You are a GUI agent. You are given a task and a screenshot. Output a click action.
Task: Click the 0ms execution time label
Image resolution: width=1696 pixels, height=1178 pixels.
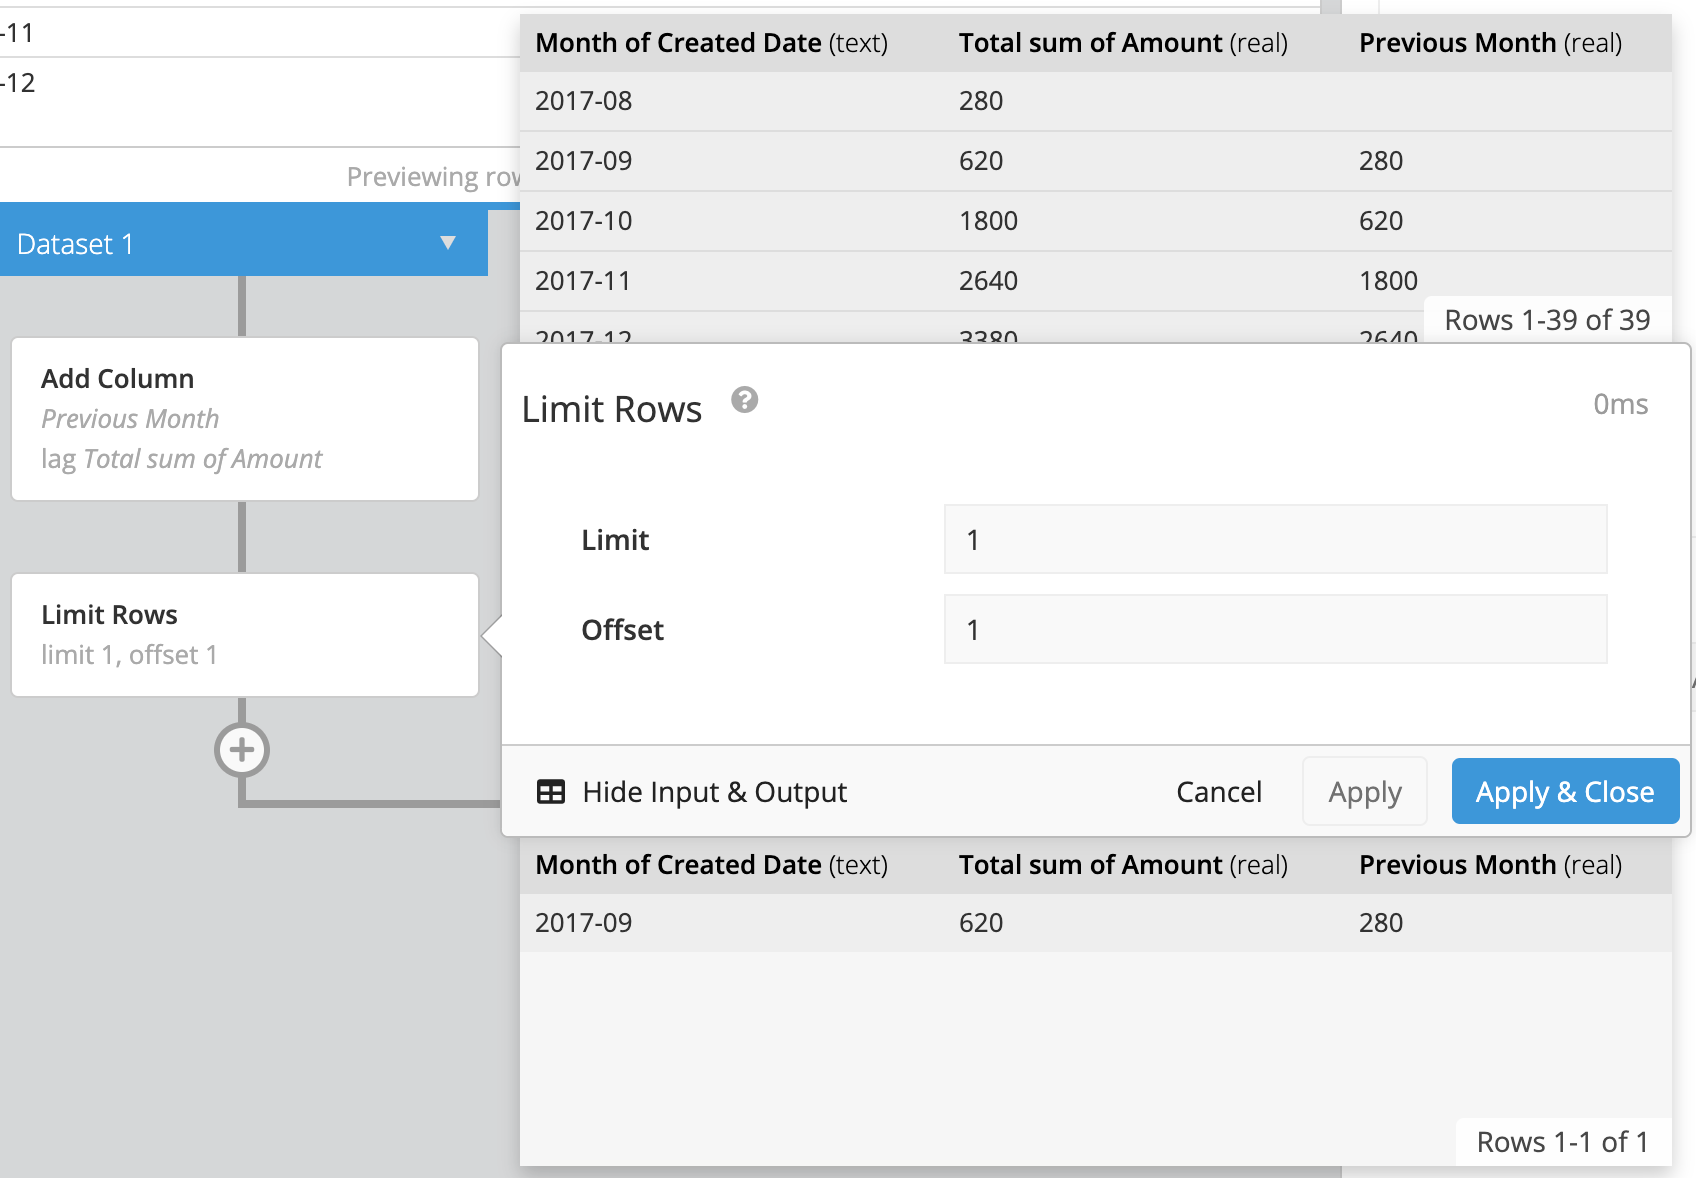coord(1620,404)
